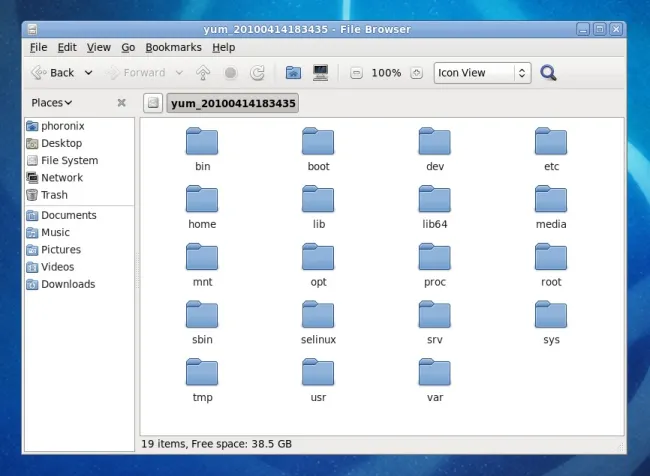
Task: Select the bin folder
Action: coord(202,149)
